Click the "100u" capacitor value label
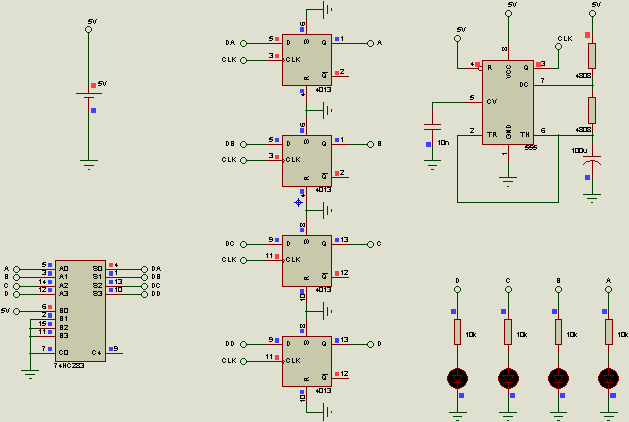The image size is (629, 422). tap(579, 151)
